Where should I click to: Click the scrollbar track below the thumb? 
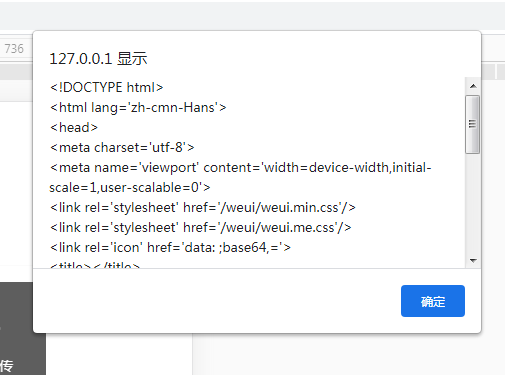[473, 203]
